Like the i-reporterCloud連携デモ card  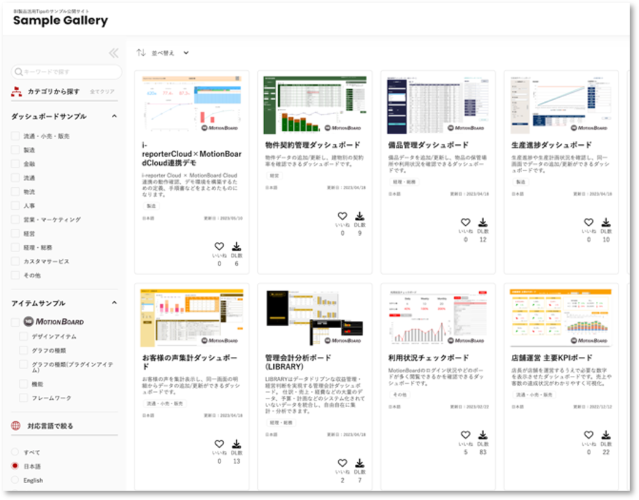pos(219,246)
